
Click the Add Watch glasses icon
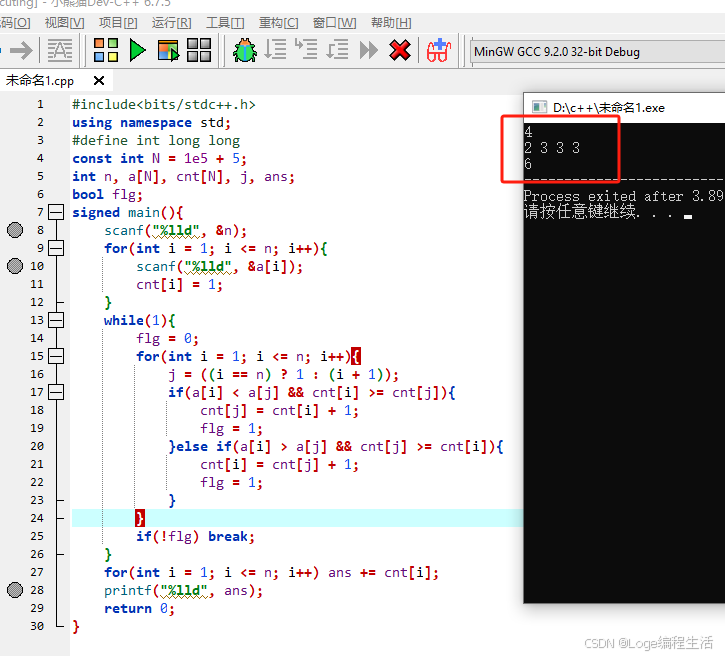click(x=438, y=50)
